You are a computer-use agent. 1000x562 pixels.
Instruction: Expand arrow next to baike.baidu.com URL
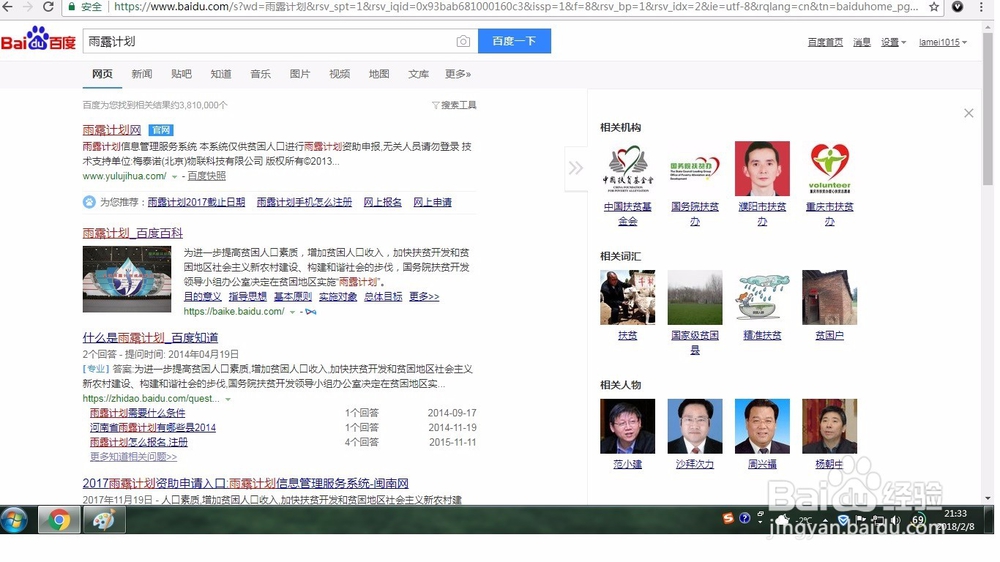point(292,312)
